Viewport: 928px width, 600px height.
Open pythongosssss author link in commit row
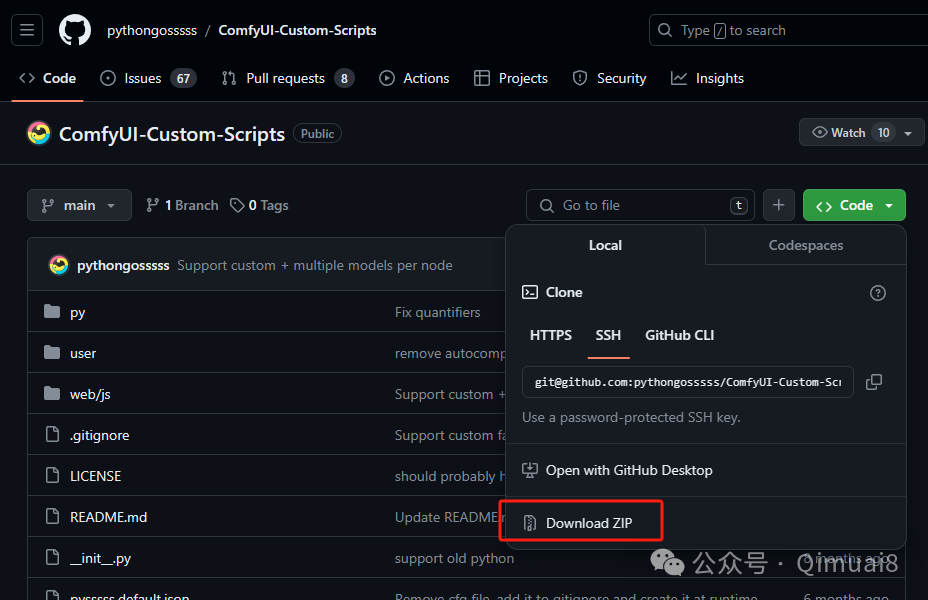(x=123, y=265)
